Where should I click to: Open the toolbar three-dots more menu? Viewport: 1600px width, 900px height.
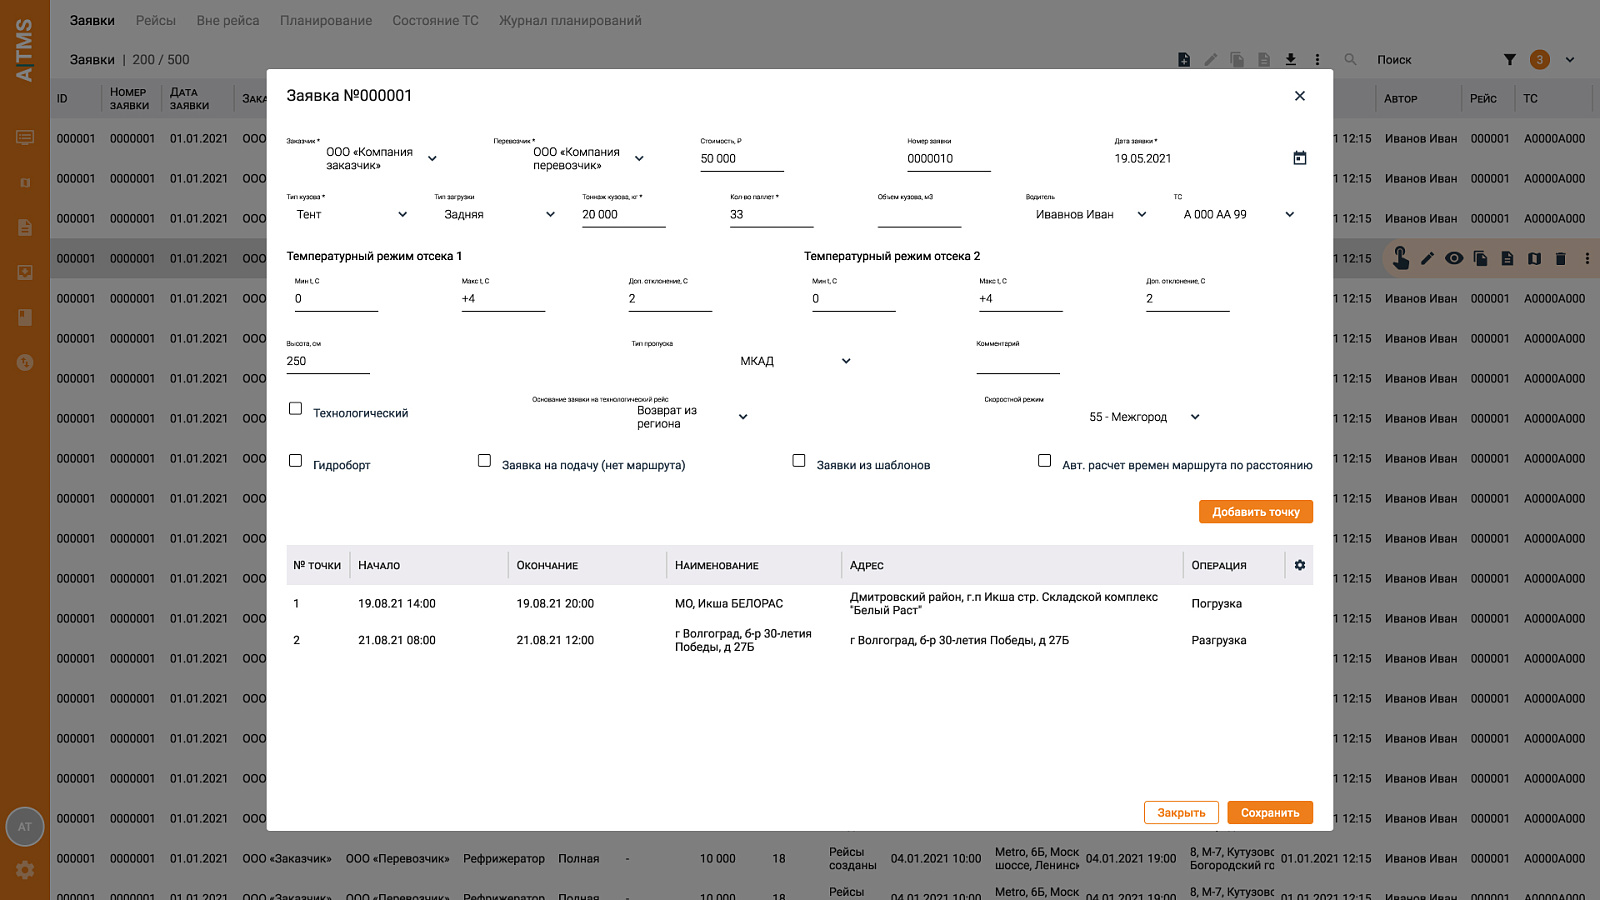point(1318,60)
